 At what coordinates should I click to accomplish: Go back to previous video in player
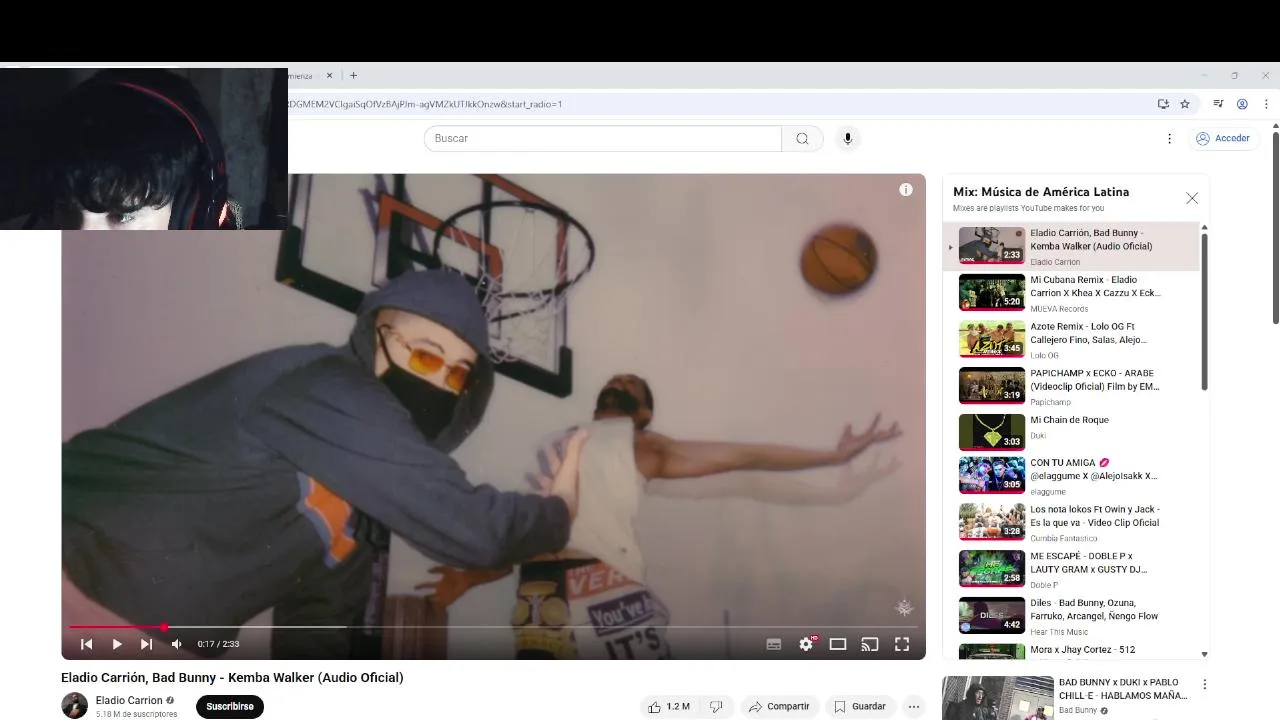click(86, 644)
